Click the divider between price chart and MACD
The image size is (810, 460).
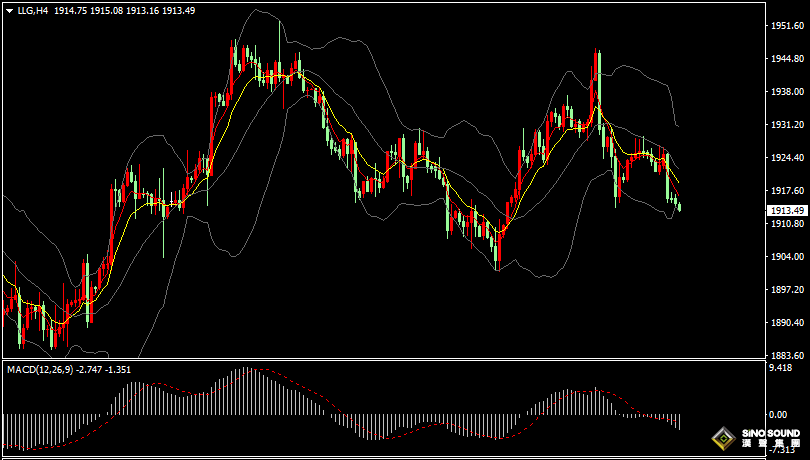(382, 359)
